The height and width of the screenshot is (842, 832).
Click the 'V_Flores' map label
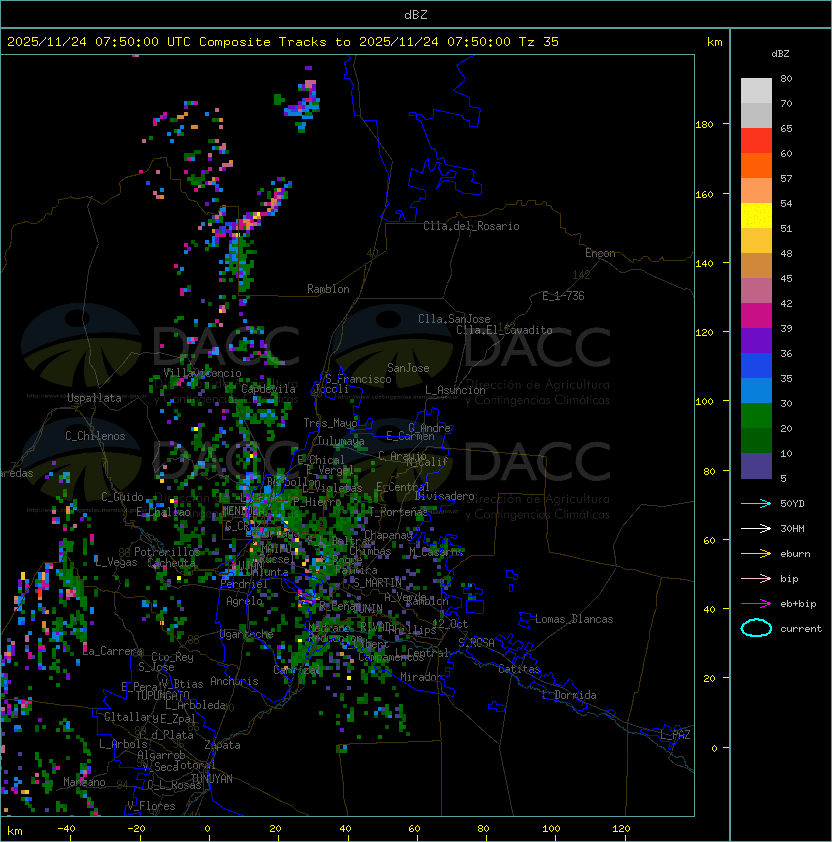coord(151,806)
